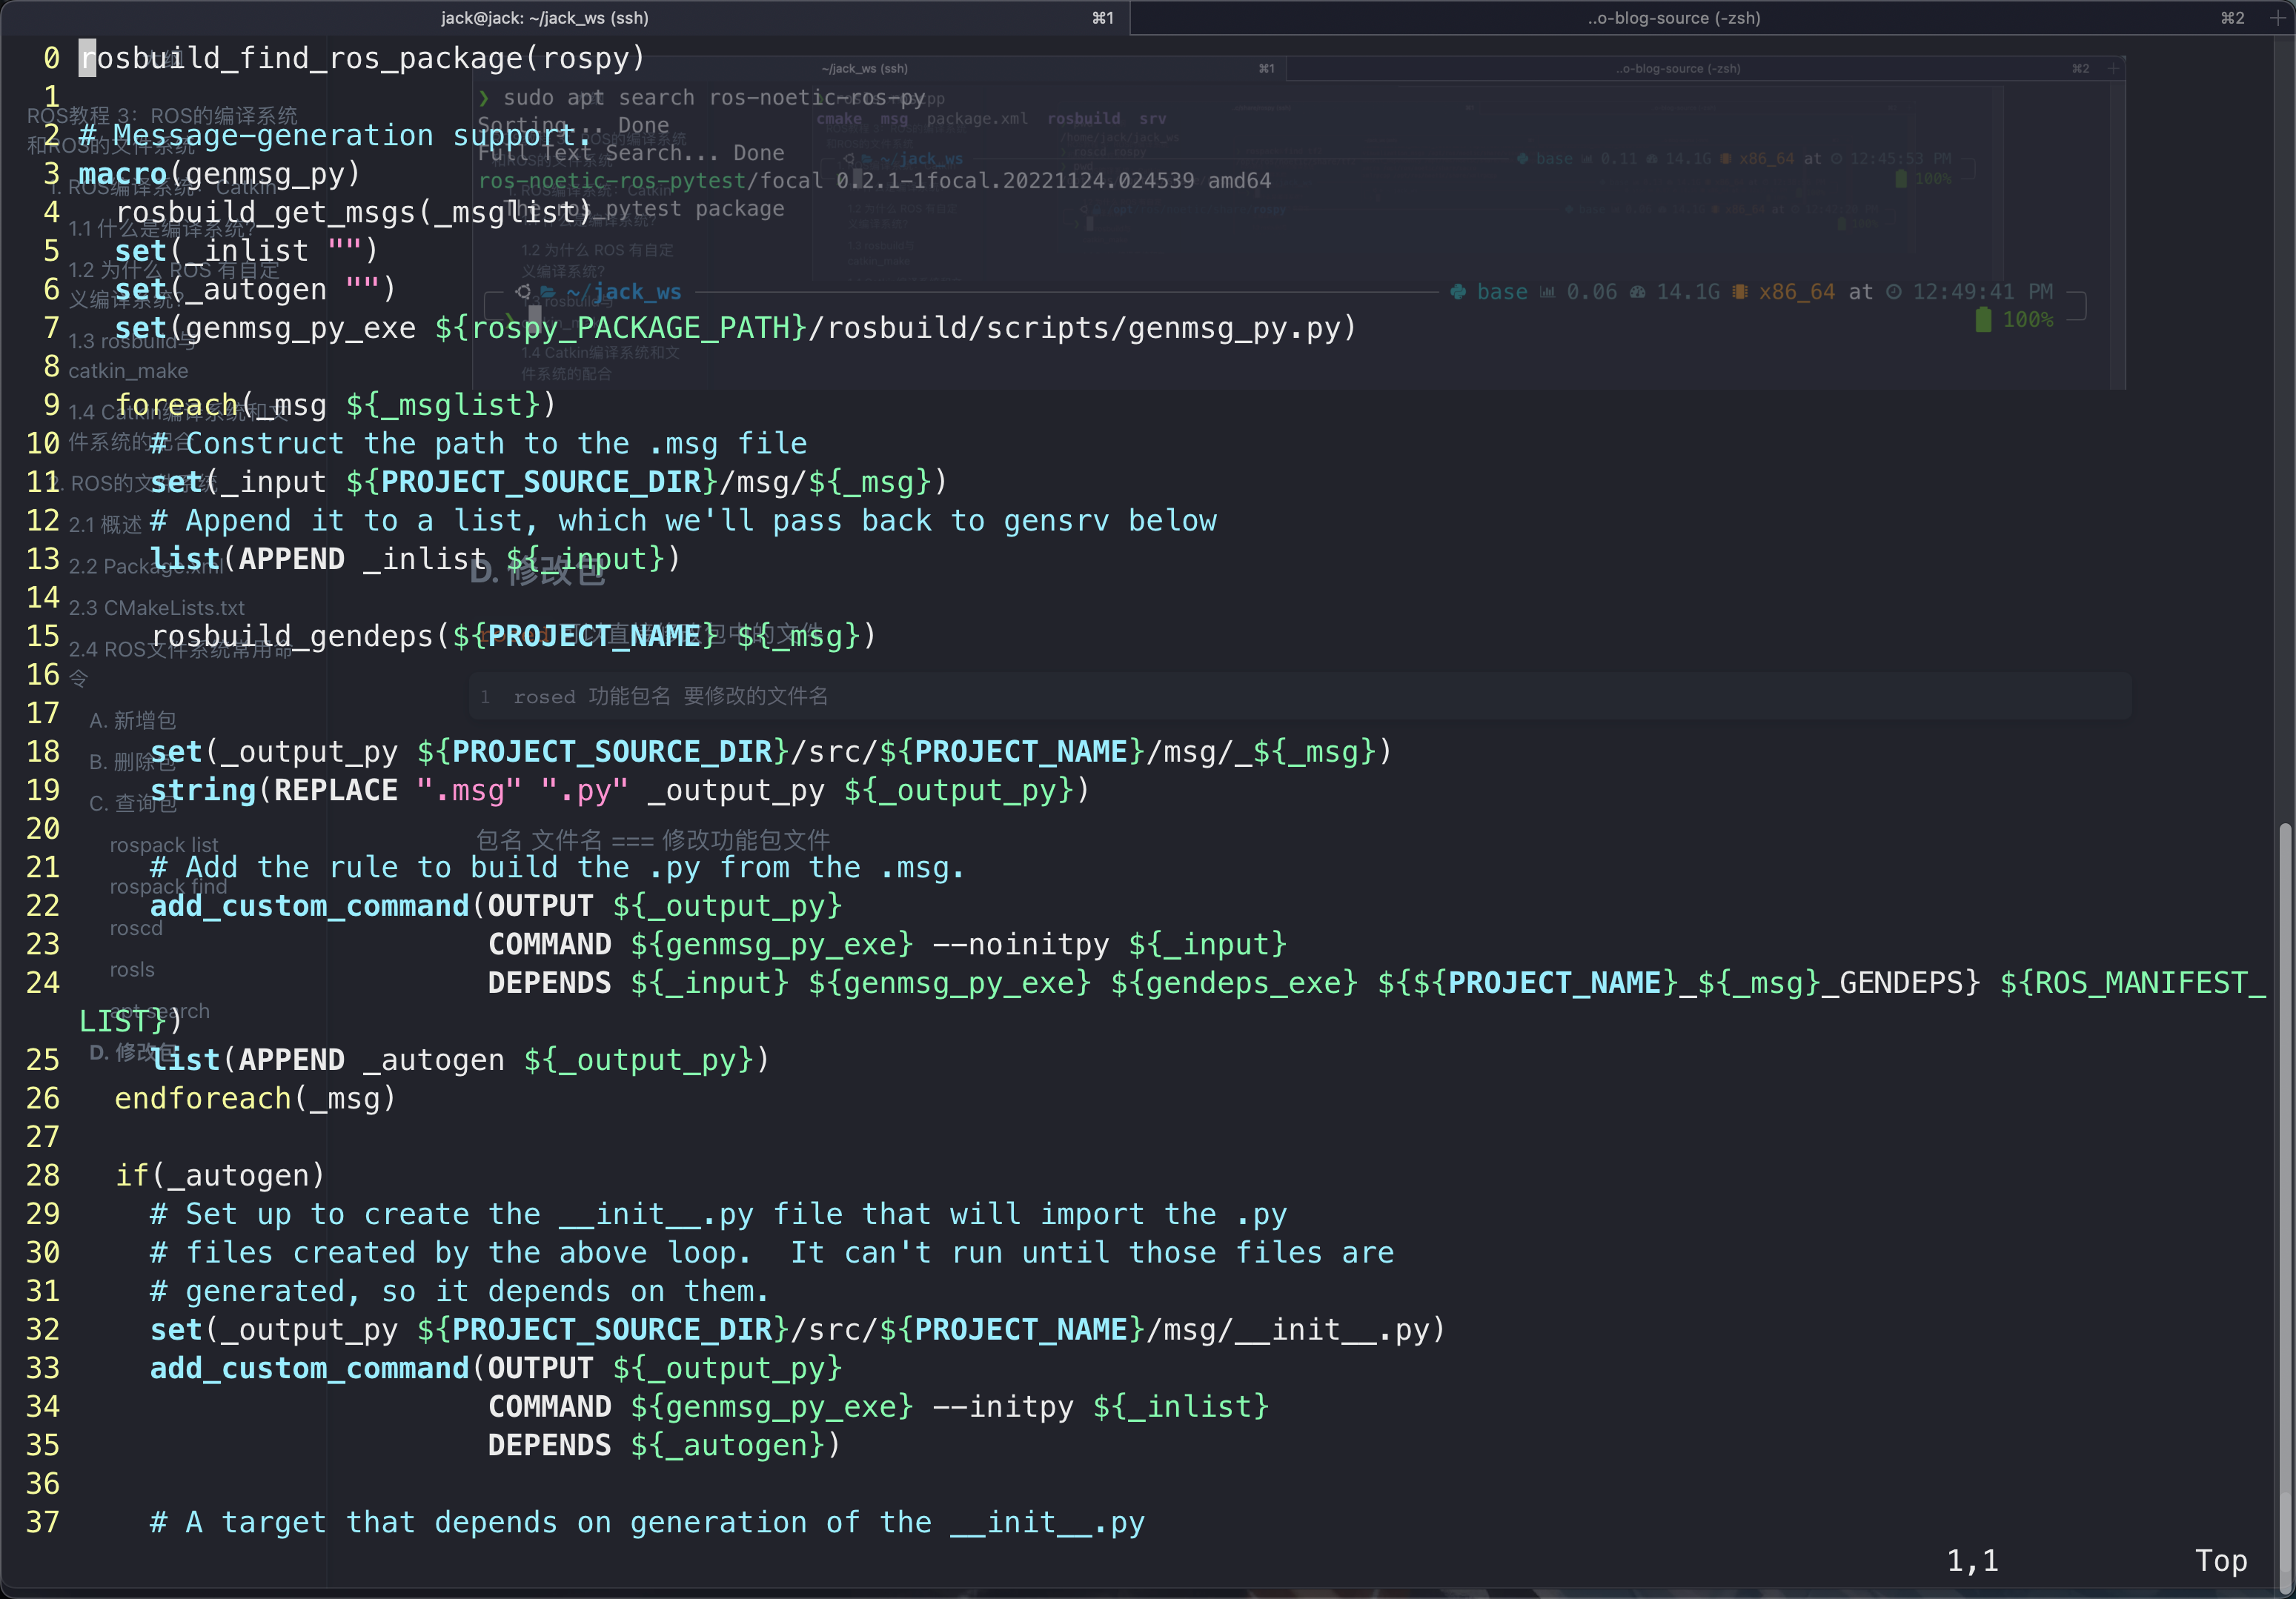Click '# files created by the above loop' comment

[772, 1252]
